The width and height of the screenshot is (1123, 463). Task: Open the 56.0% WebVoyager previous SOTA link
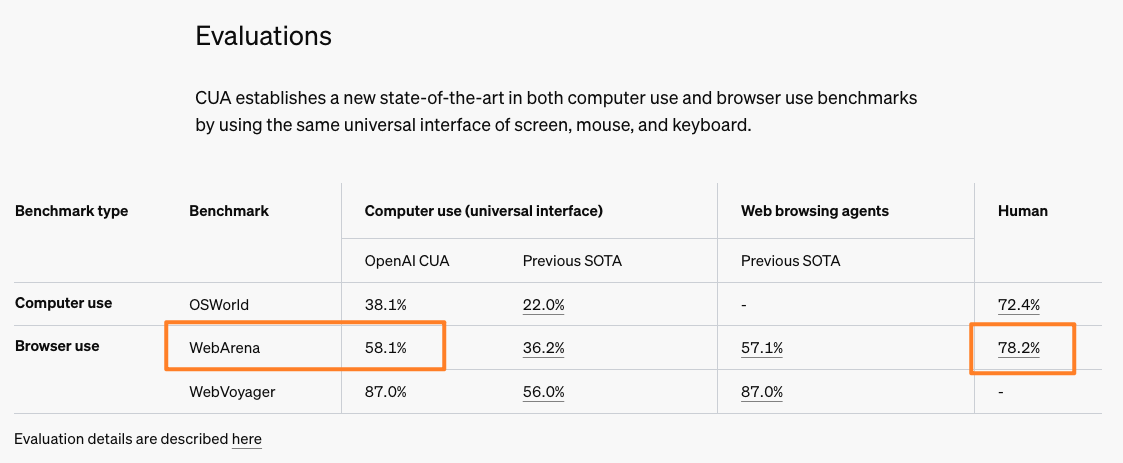(543, 392)
